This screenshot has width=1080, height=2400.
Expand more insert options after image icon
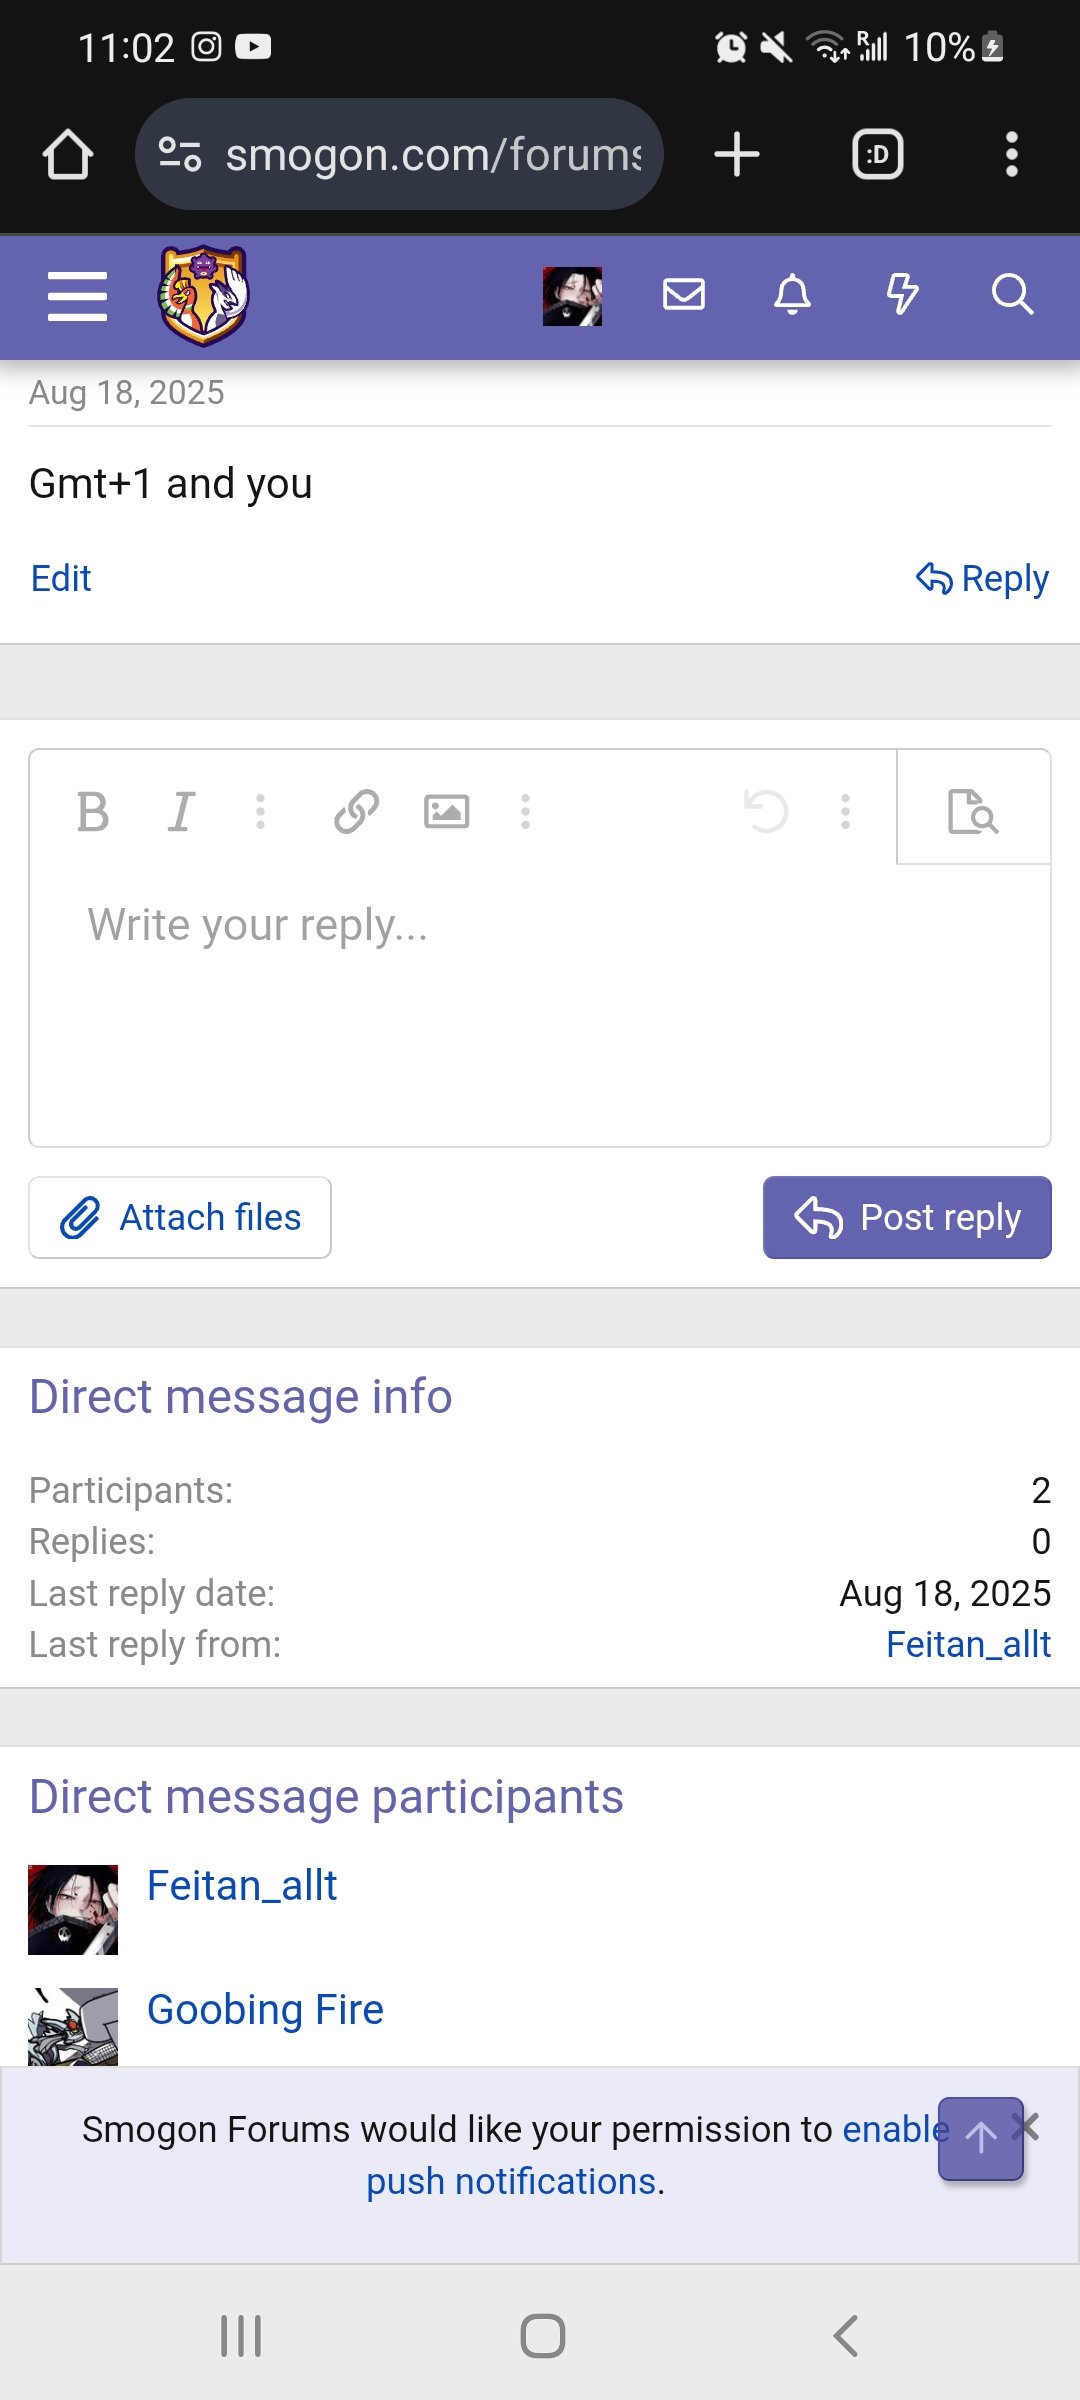click(526, 812)
